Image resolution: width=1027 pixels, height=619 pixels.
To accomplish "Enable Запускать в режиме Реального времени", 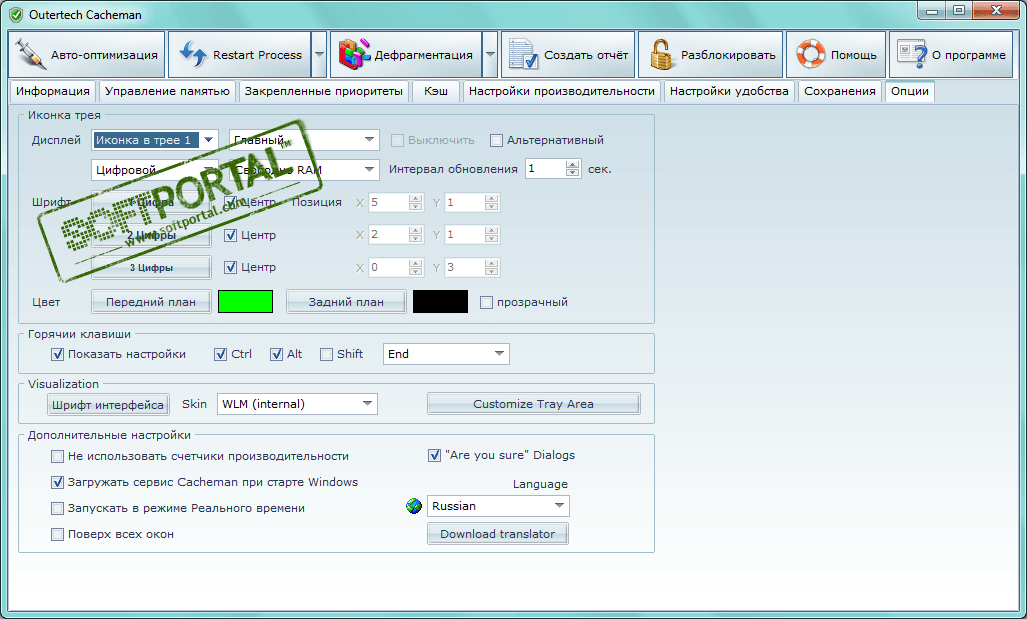I will 58,508.
